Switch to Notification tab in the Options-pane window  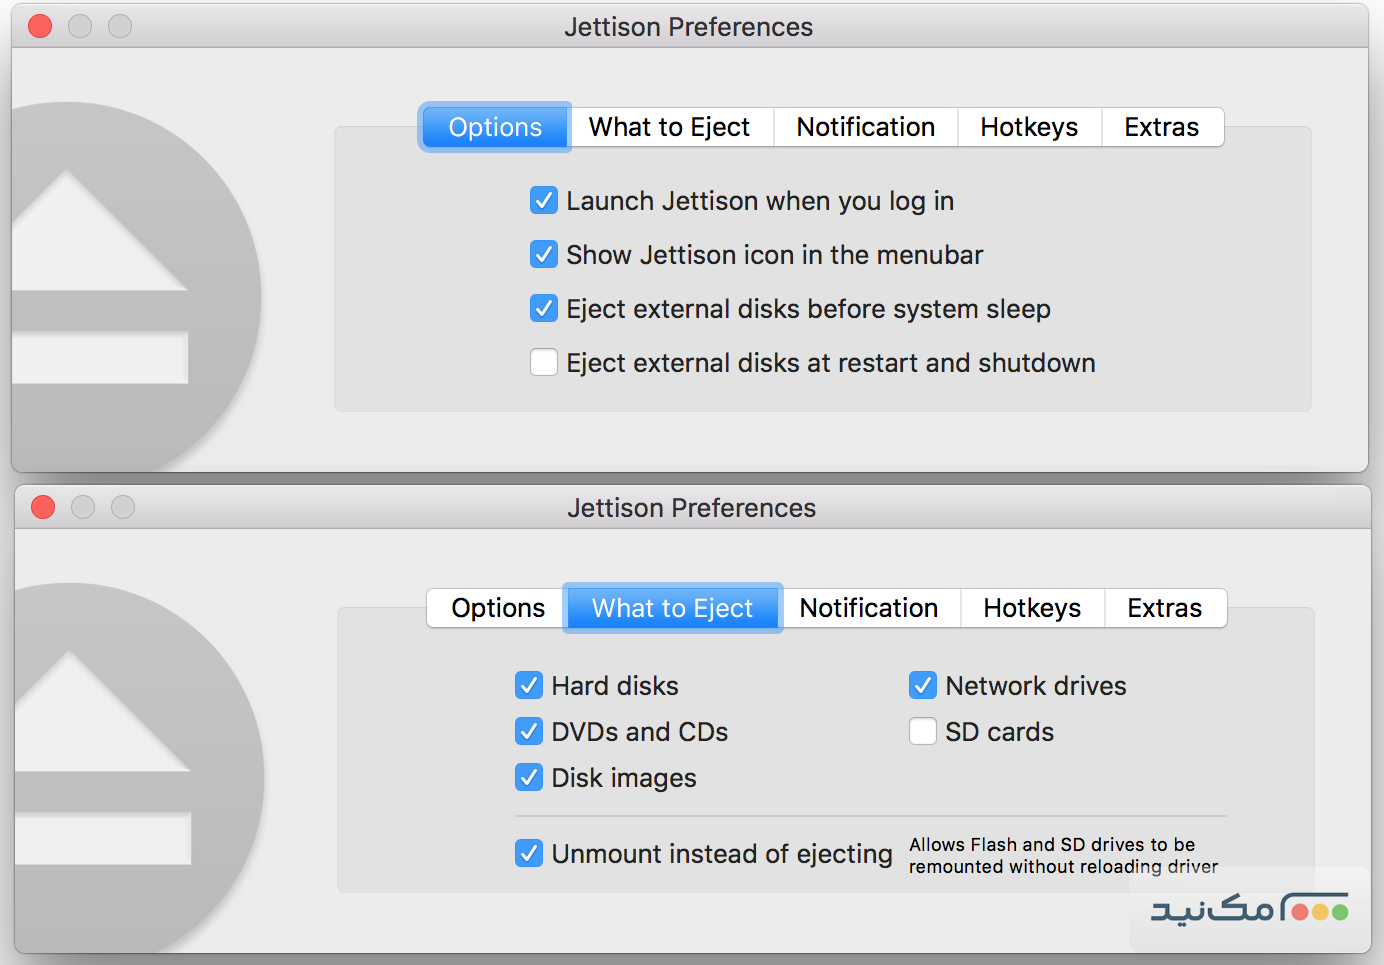[865, 127]
